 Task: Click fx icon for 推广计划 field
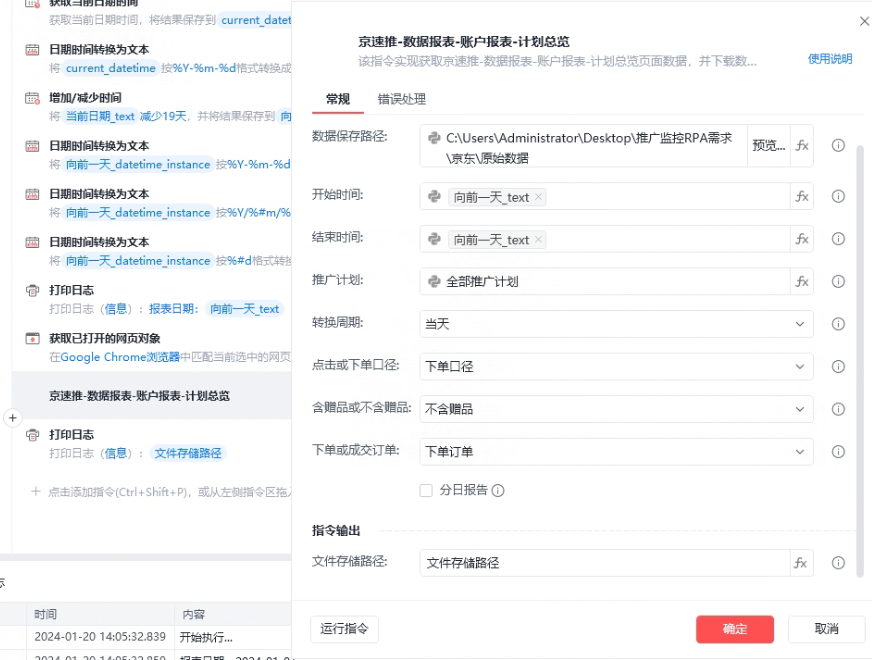coord(801,281)
